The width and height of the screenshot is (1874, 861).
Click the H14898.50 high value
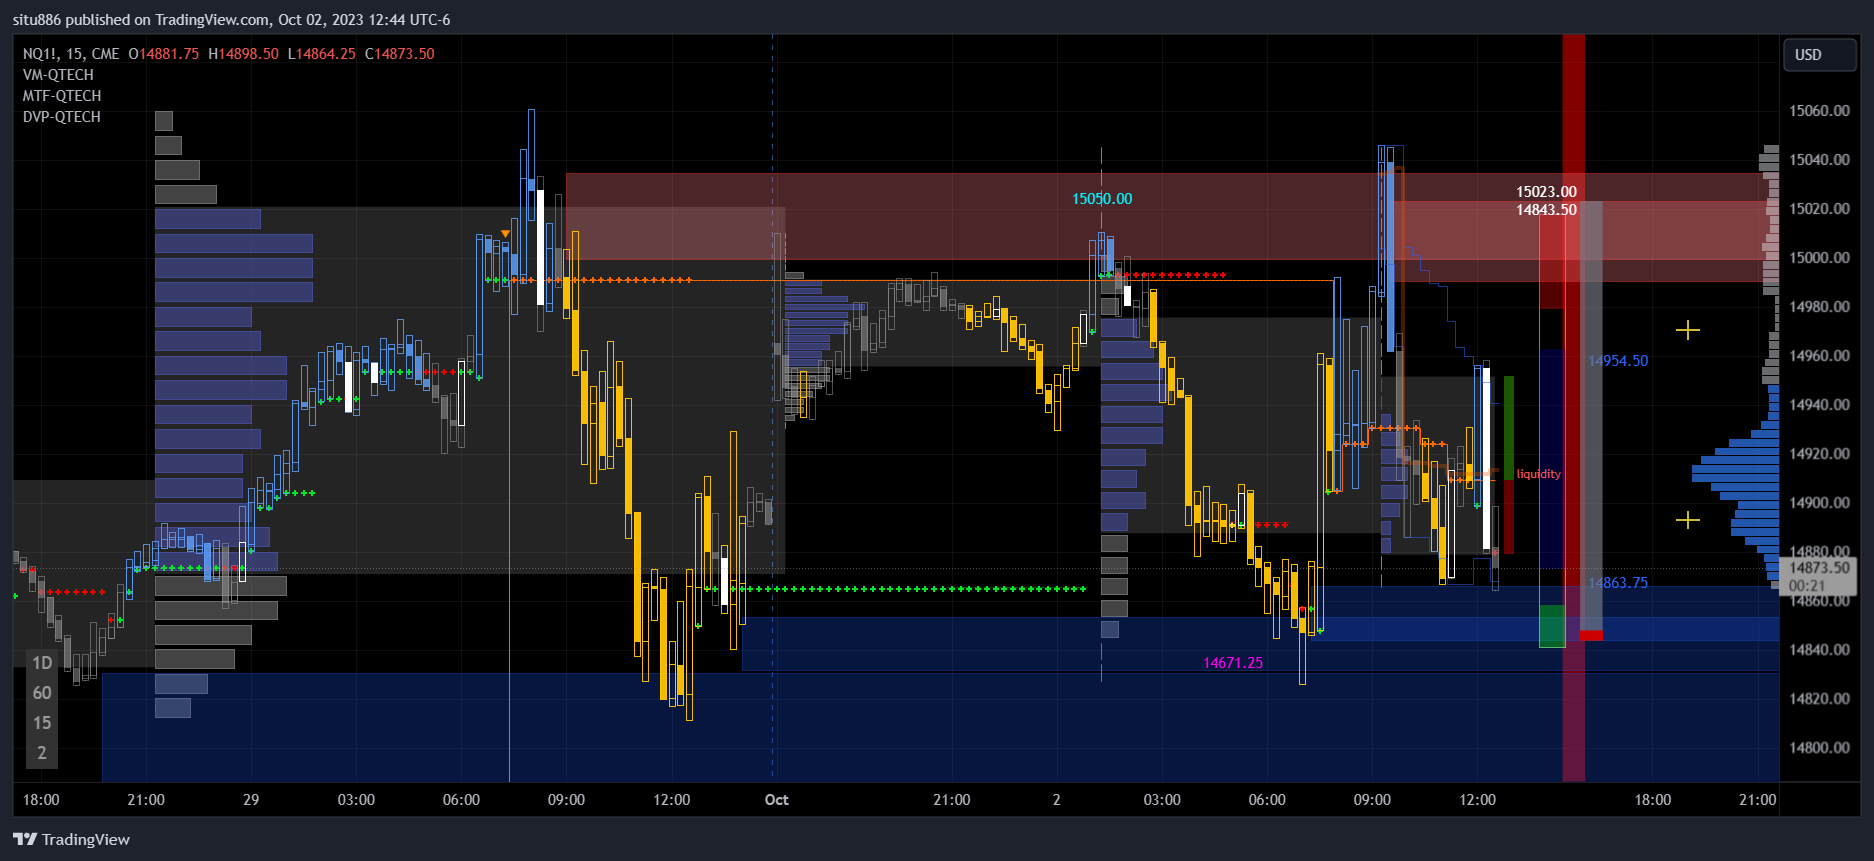click(x=243, y=54)
